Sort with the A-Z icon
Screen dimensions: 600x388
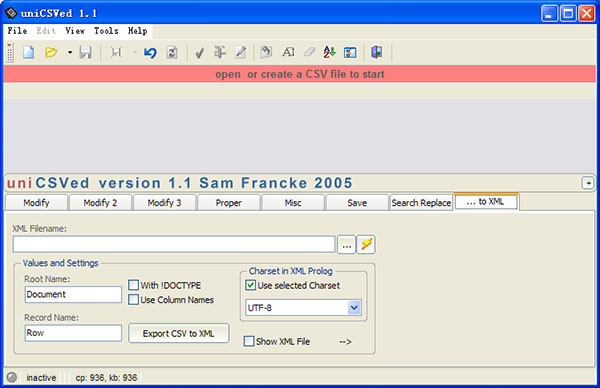[329, 52]
